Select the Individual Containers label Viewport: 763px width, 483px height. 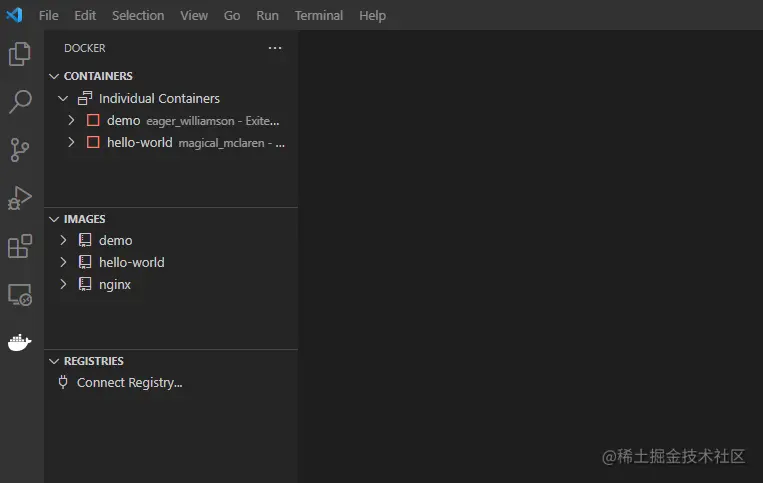click(x=159, y=99)
